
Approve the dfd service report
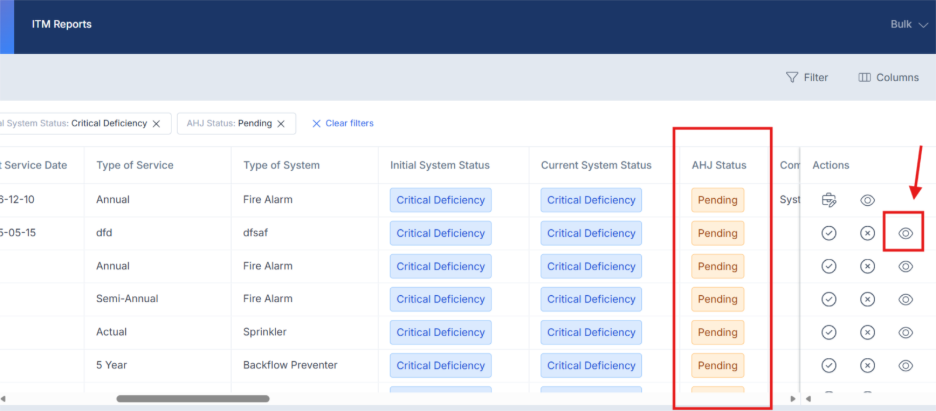[x=828, y=233]
